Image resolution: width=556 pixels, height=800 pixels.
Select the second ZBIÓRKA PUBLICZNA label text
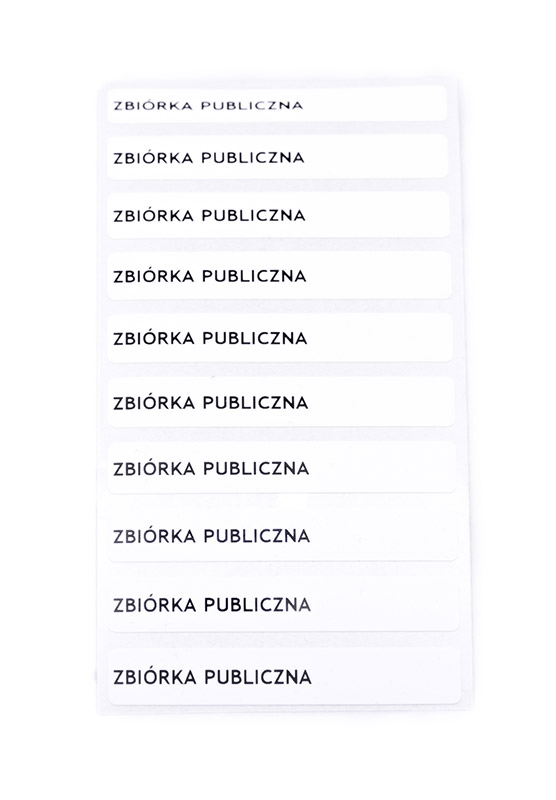click(x=209, y=157)
